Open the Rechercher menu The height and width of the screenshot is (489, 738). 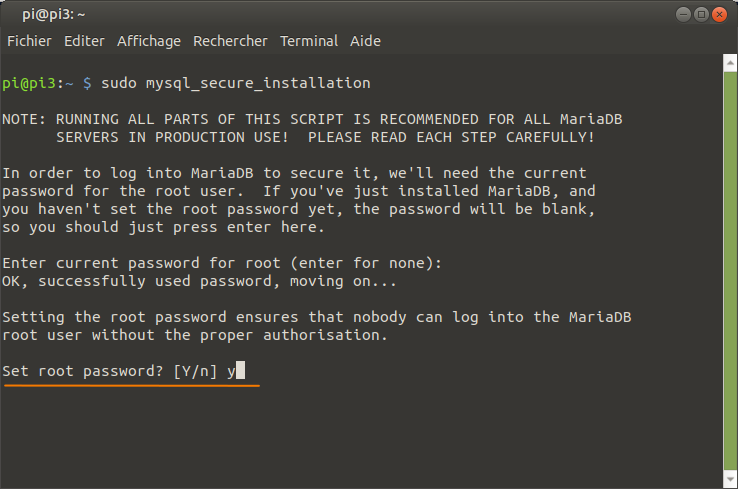[x=230, y=41]
